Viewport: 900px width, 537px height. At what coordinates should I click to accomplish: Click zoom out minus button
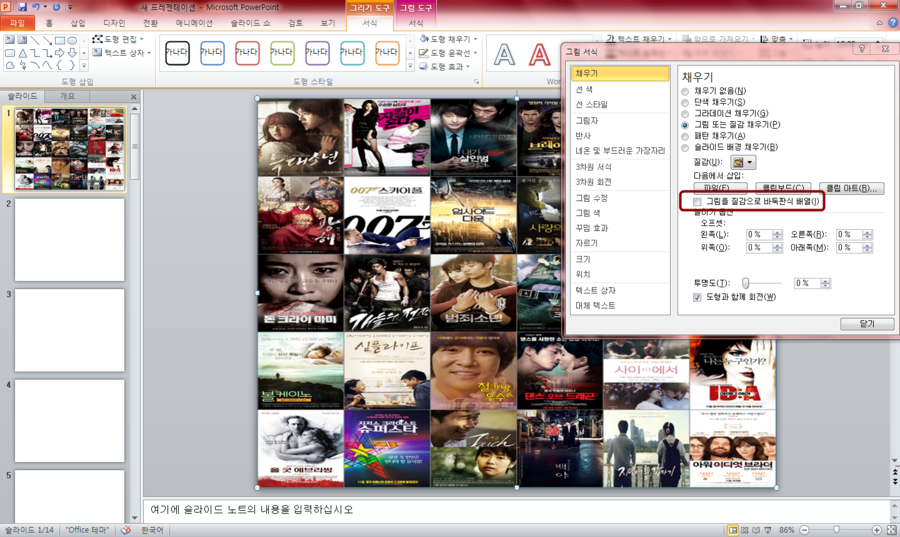click(x=804, y=530)
